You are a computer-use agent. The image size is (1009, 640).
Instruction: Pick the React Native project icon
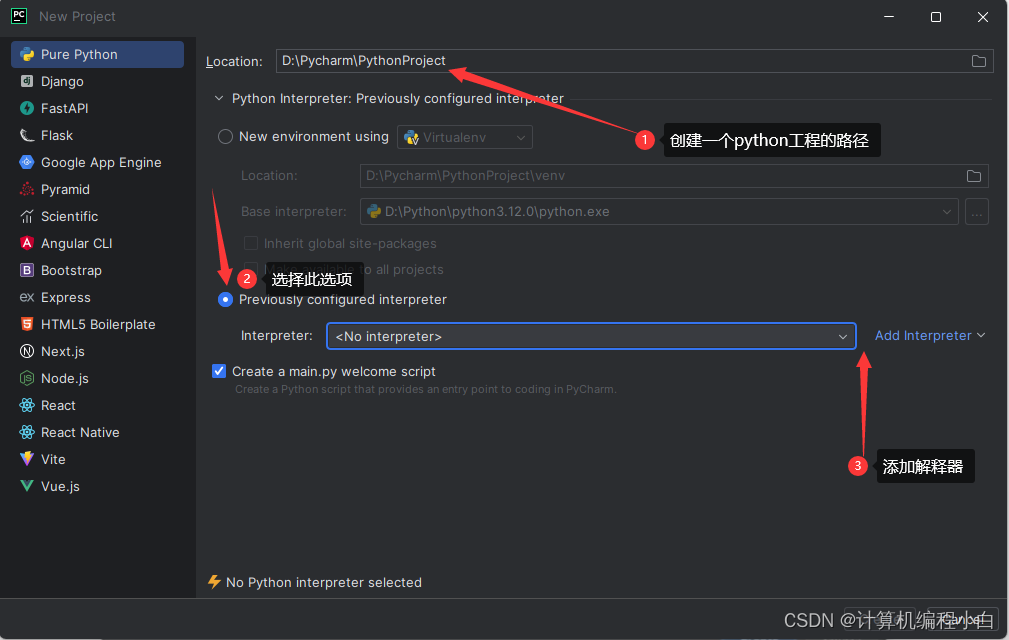(26, 432)
